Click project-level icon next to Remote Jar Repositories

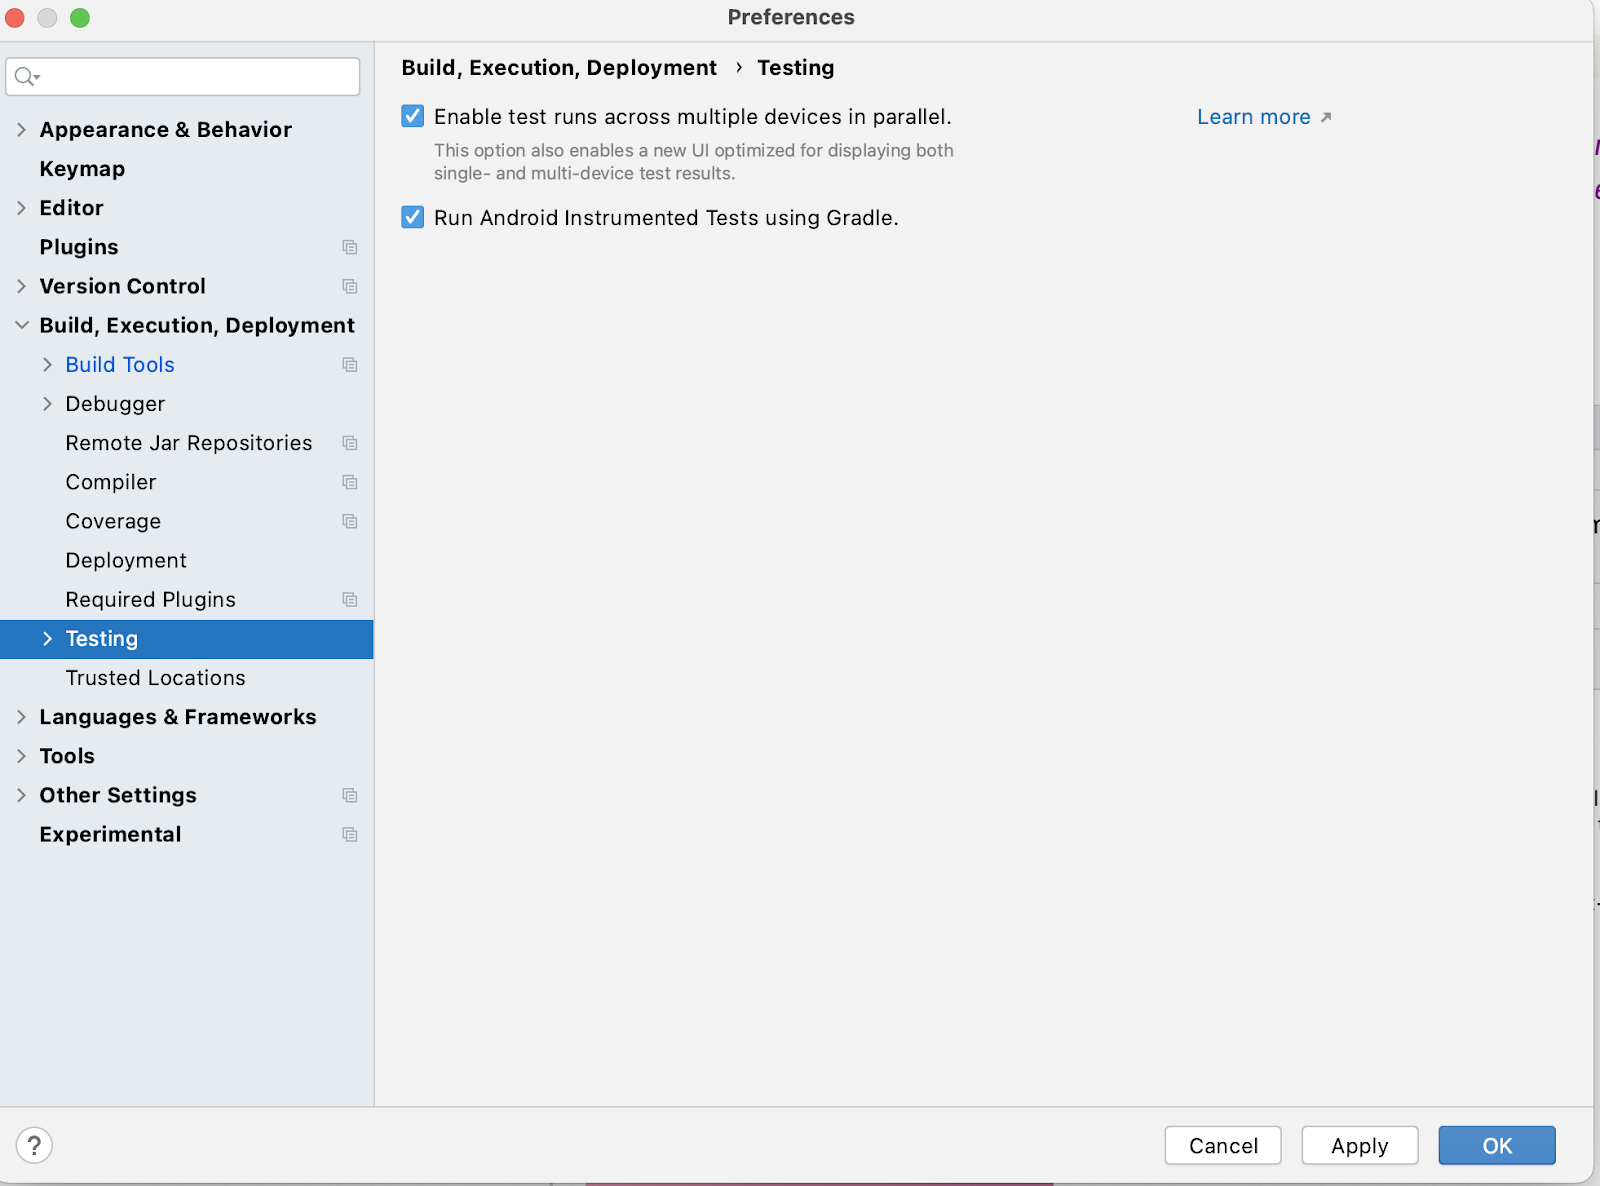point(350,443)
